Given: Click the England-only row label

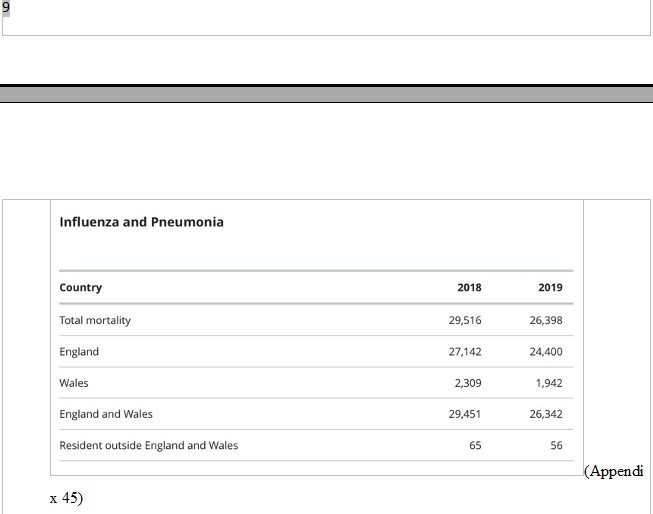Looking at the screenshot, I should (x=79, y=352).
